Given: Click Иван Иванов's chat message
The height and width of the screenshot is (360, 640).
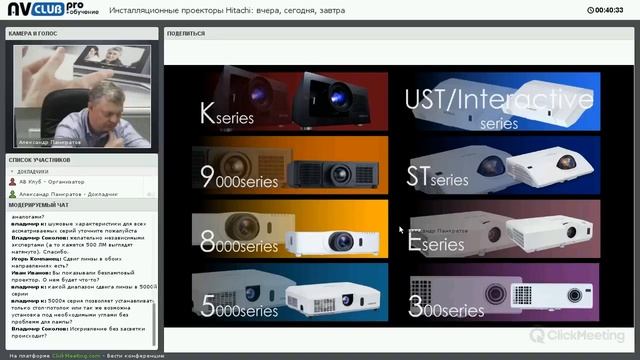Looking at the screenshot, I should point(73,276).
